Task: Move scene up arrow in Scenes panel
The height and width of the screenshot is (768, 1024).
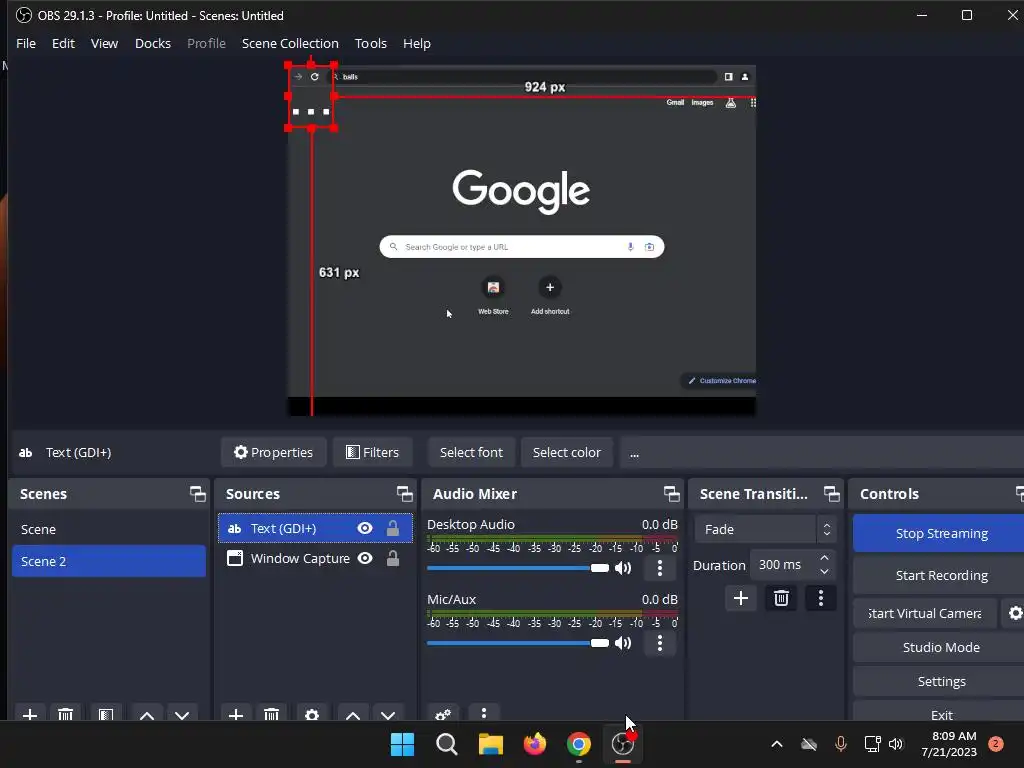Action: pos(146,714)
